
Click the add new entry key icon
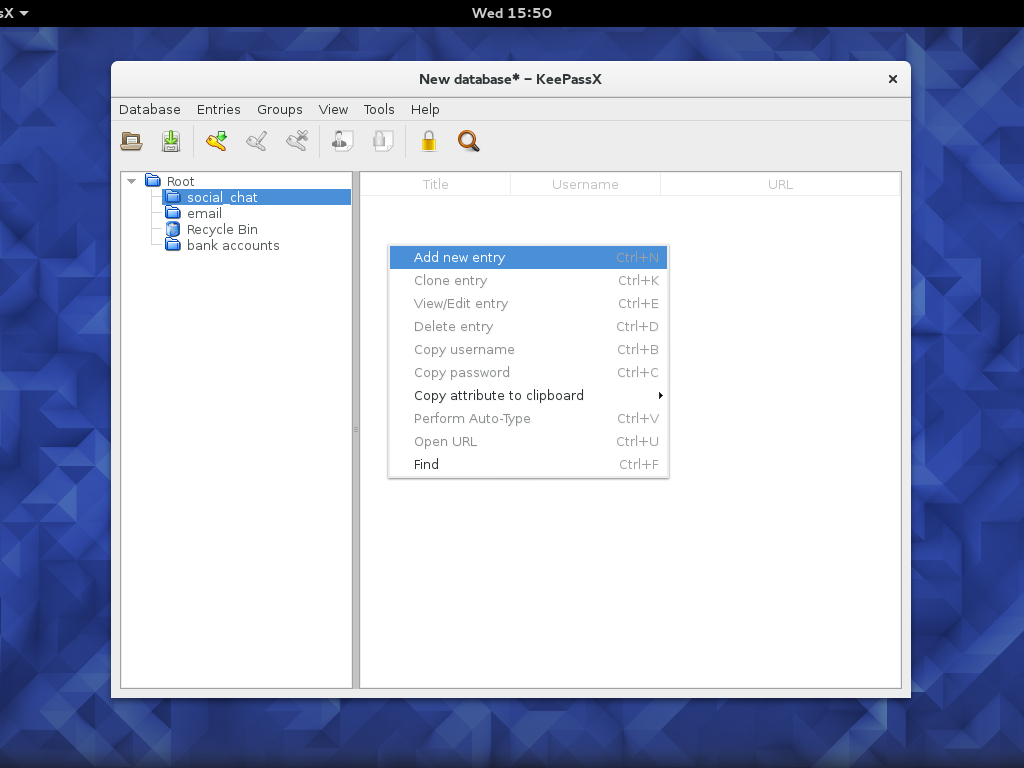pos(216,141)
